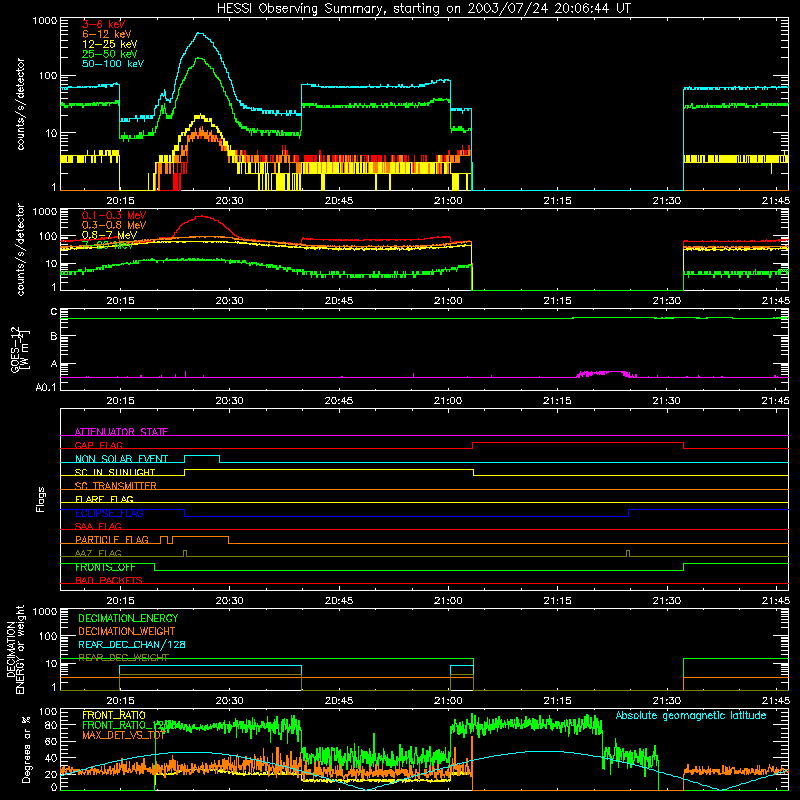The image size is (800, 800).
Task: Click counts/s/detector title of the MeV plot
Action: pos(20,249)
